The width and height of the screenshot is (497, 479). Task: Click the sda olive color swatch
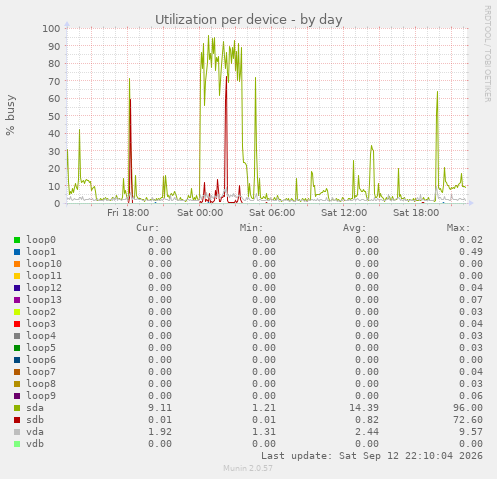(x=17, y=408)
